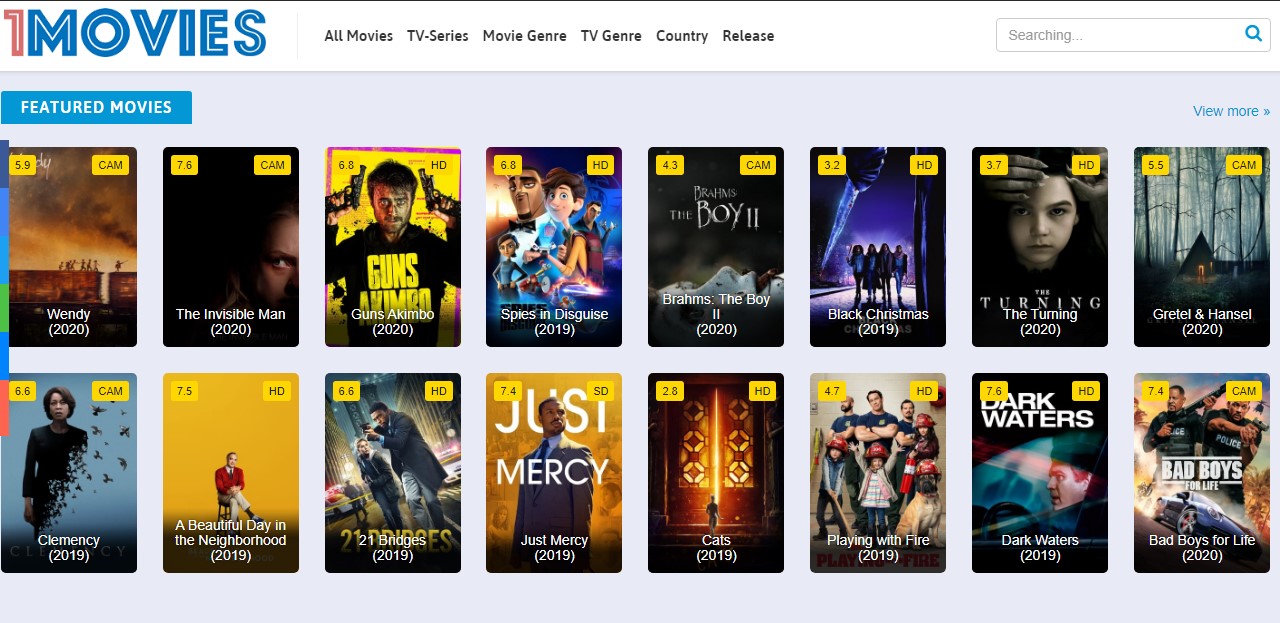Image resolution: width=1280 pixels, height=623 pixels.
Task: Follow the View more » link
Action: 1231,111
